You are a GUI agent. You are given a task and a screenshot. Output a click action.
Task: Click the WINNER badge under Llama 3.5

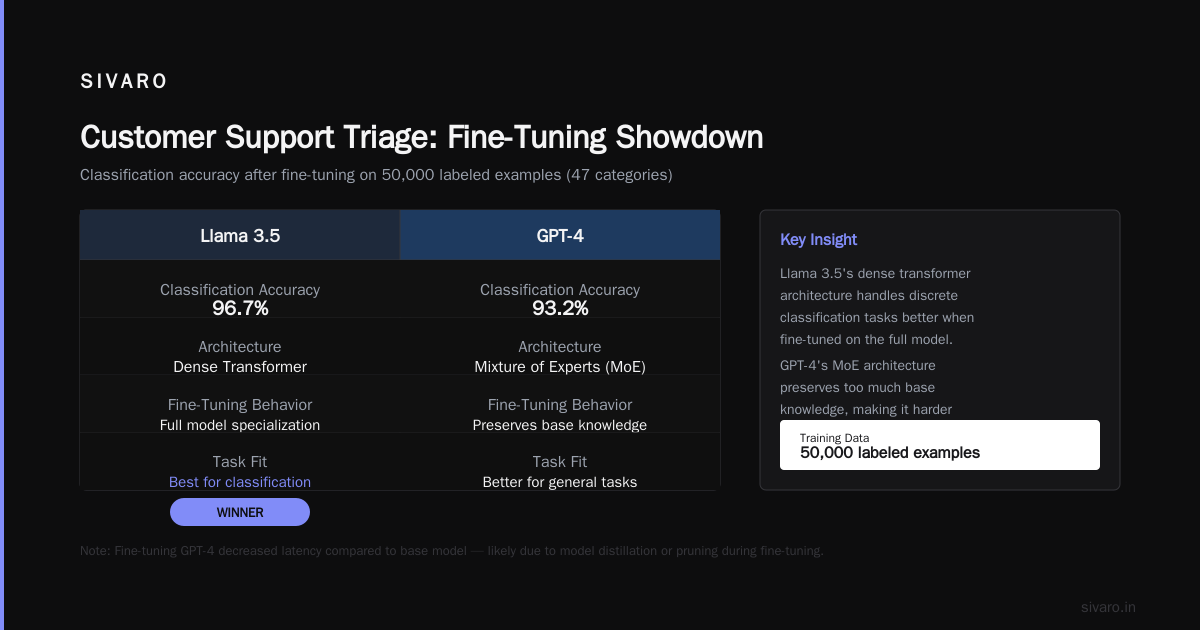240,512
